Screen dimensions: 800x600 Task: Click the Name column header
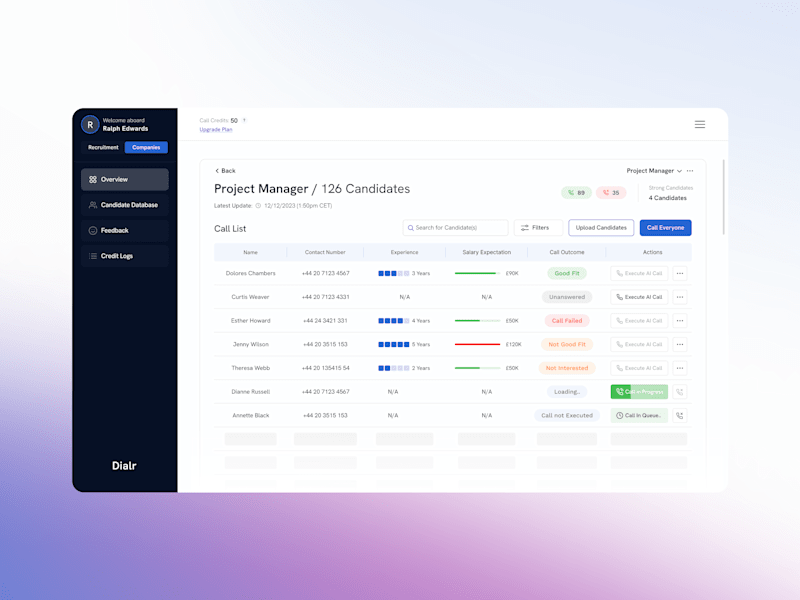click(x=251, y=253)
